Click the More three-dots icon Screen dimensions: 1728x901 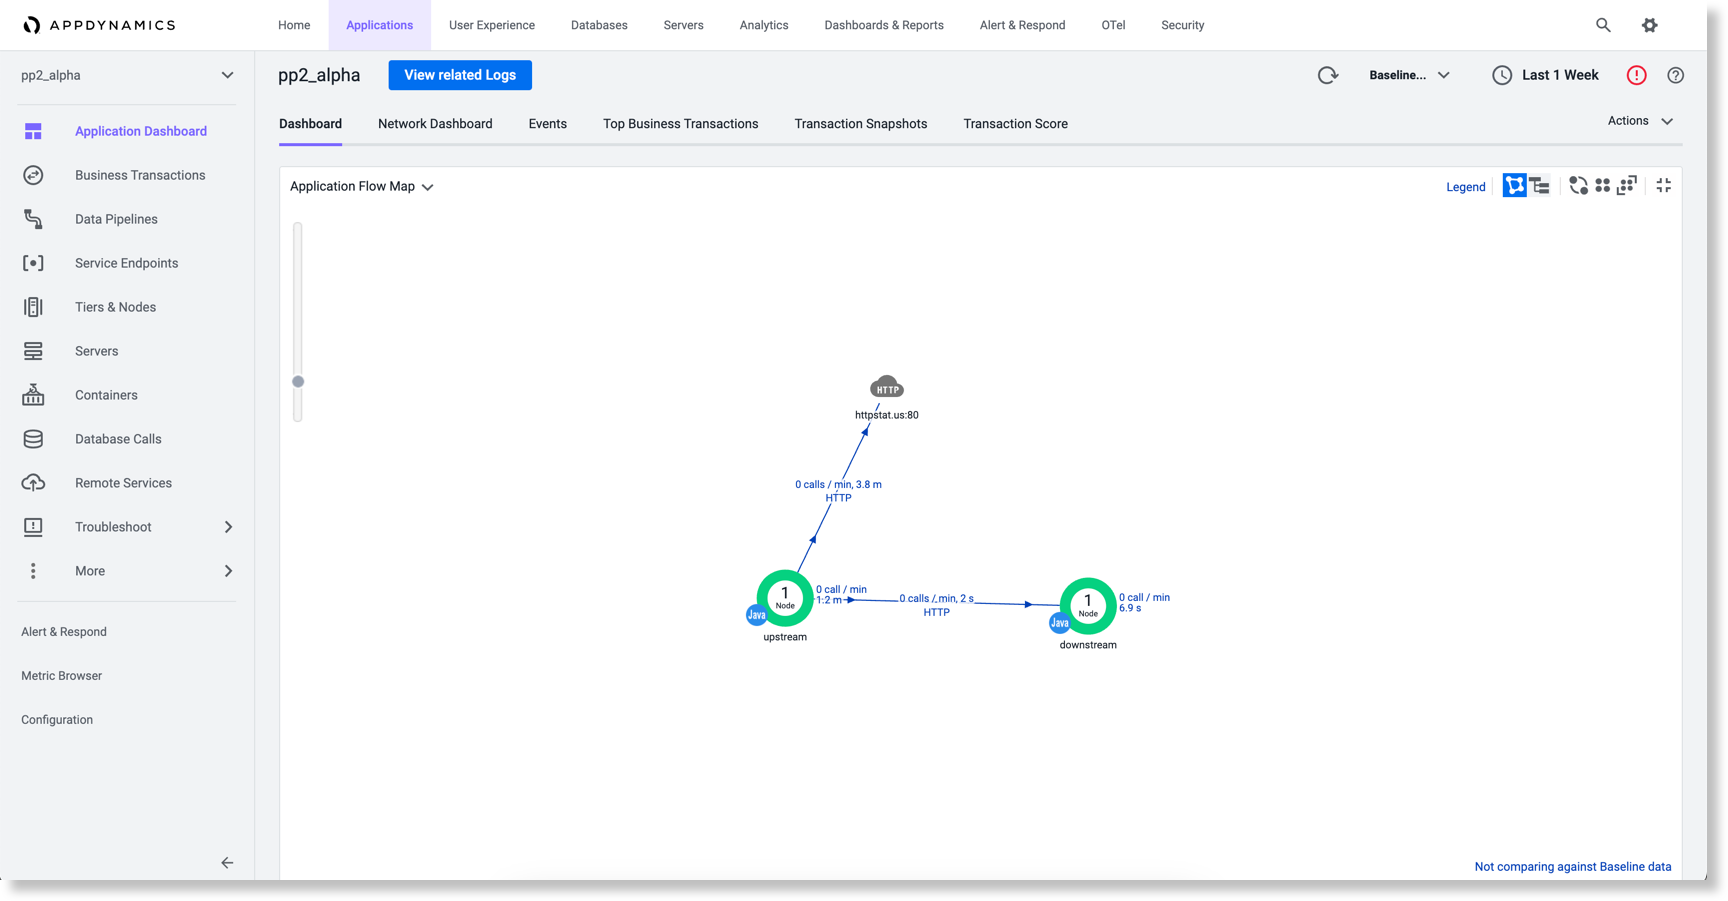pyautogui.click(x=33, y=571)
